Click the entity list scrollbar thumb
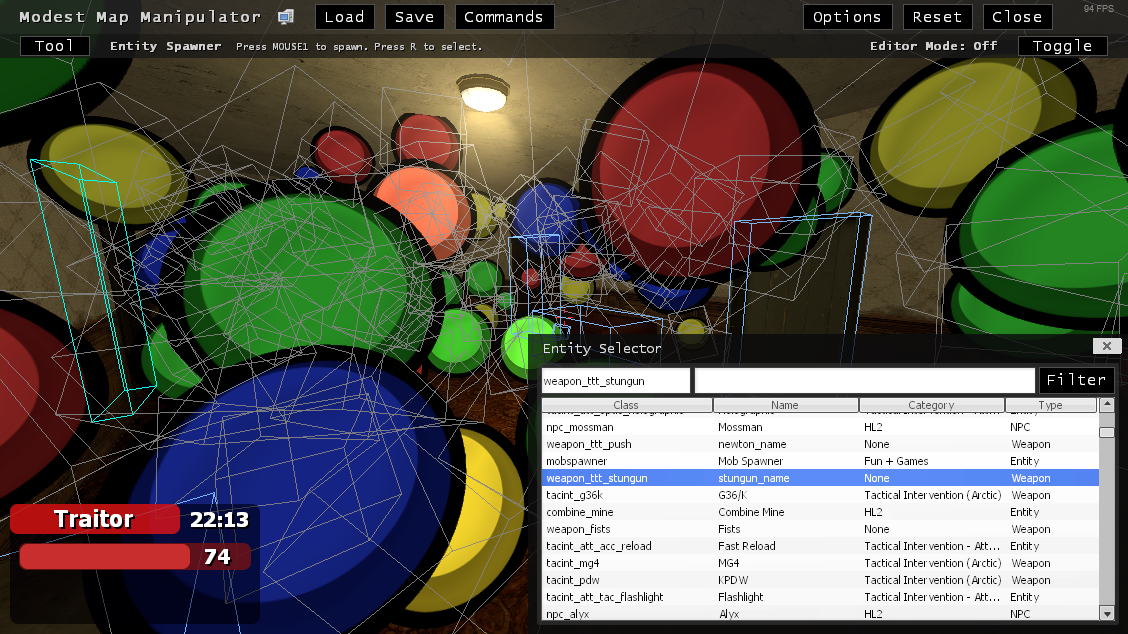The width and height of the screenshot is (1128, 634). coord(1107,433)
